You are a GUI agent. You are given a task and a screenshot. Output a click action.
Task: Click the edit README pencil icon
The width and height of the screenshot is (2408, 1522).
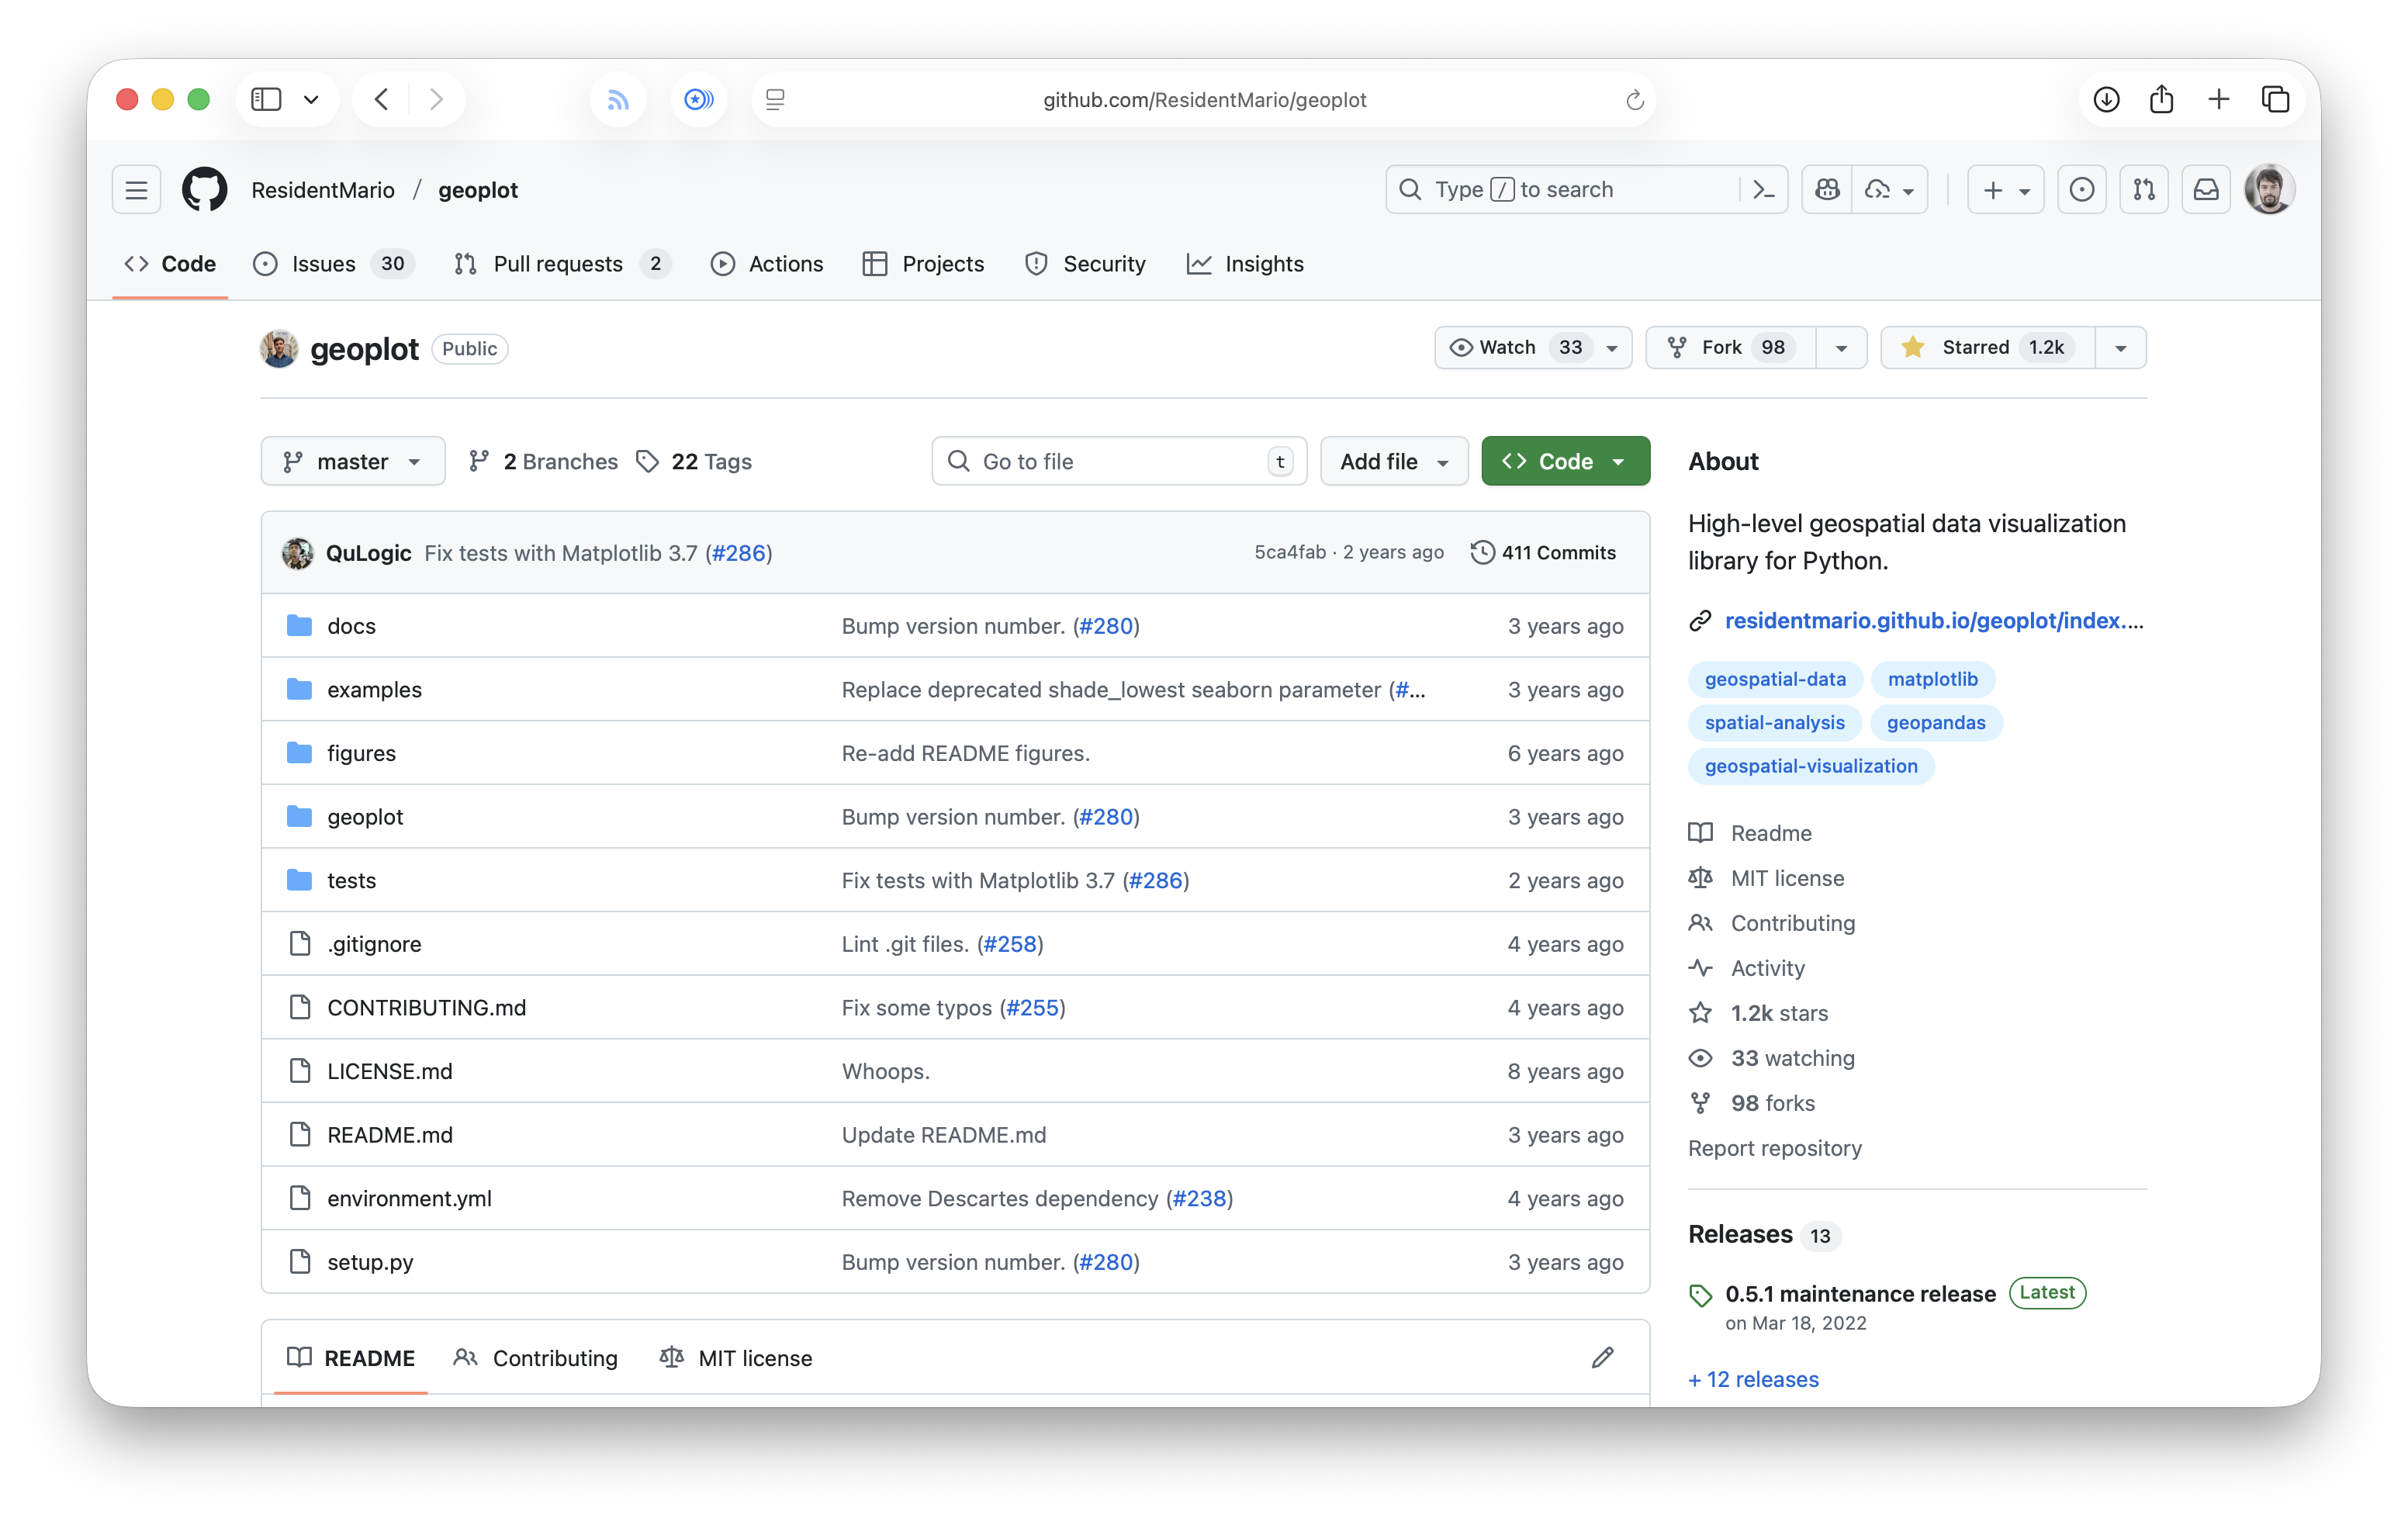[x=1602, y=1357]
